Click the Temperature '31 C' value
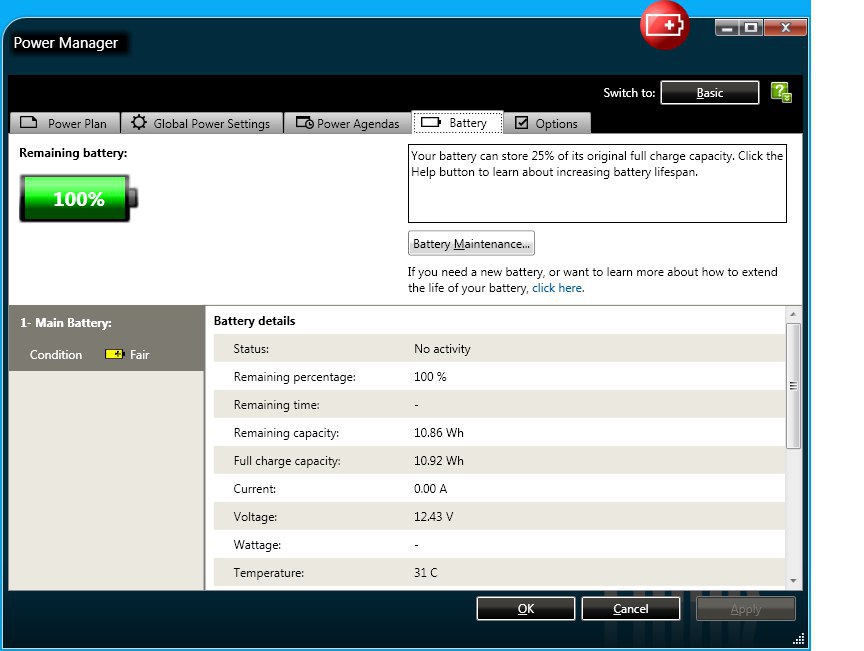Viewport: 864px width, 651px height. tap(425, 573)
